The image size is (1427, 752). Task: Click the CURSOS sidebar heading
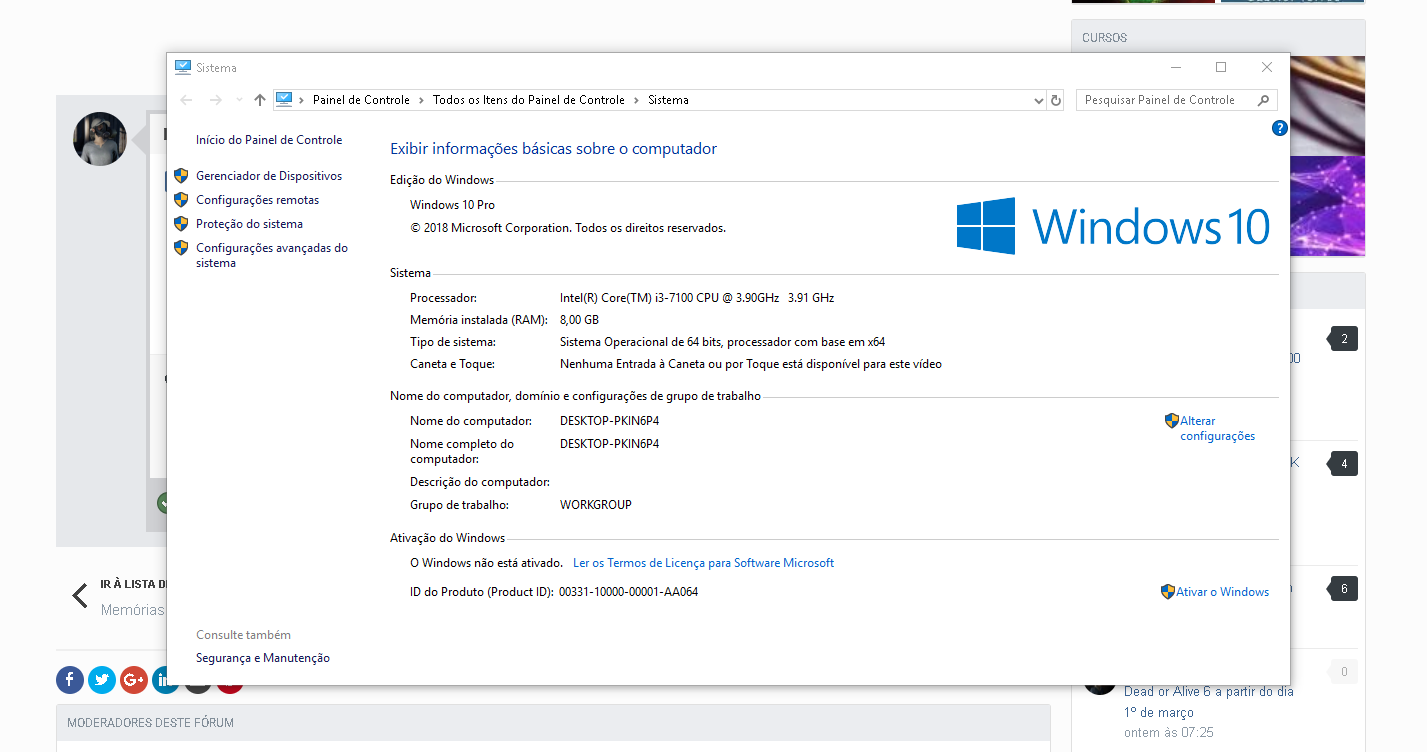point(1104,38)
